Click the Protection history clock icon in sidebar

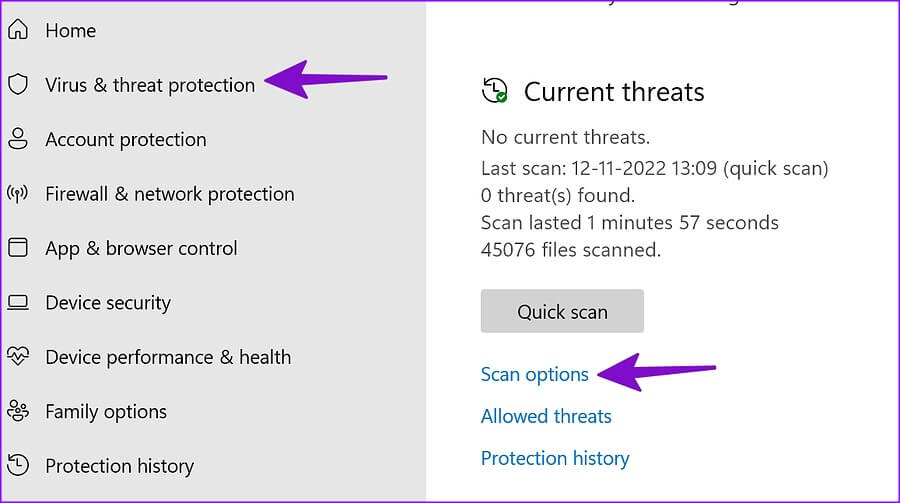18,465
